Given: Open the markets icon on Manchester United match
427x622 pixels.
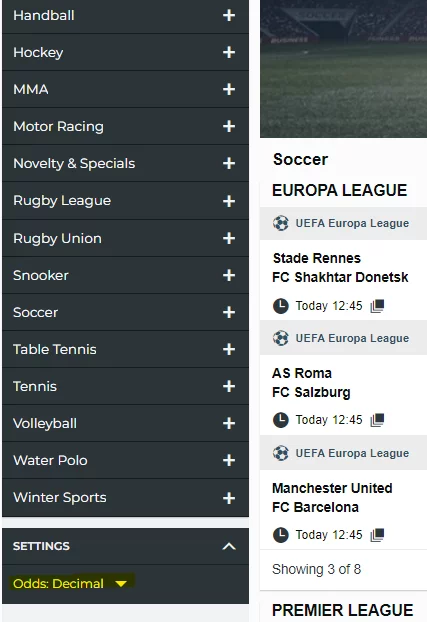Looking at the screenshot, I should [x=377, y=535].
